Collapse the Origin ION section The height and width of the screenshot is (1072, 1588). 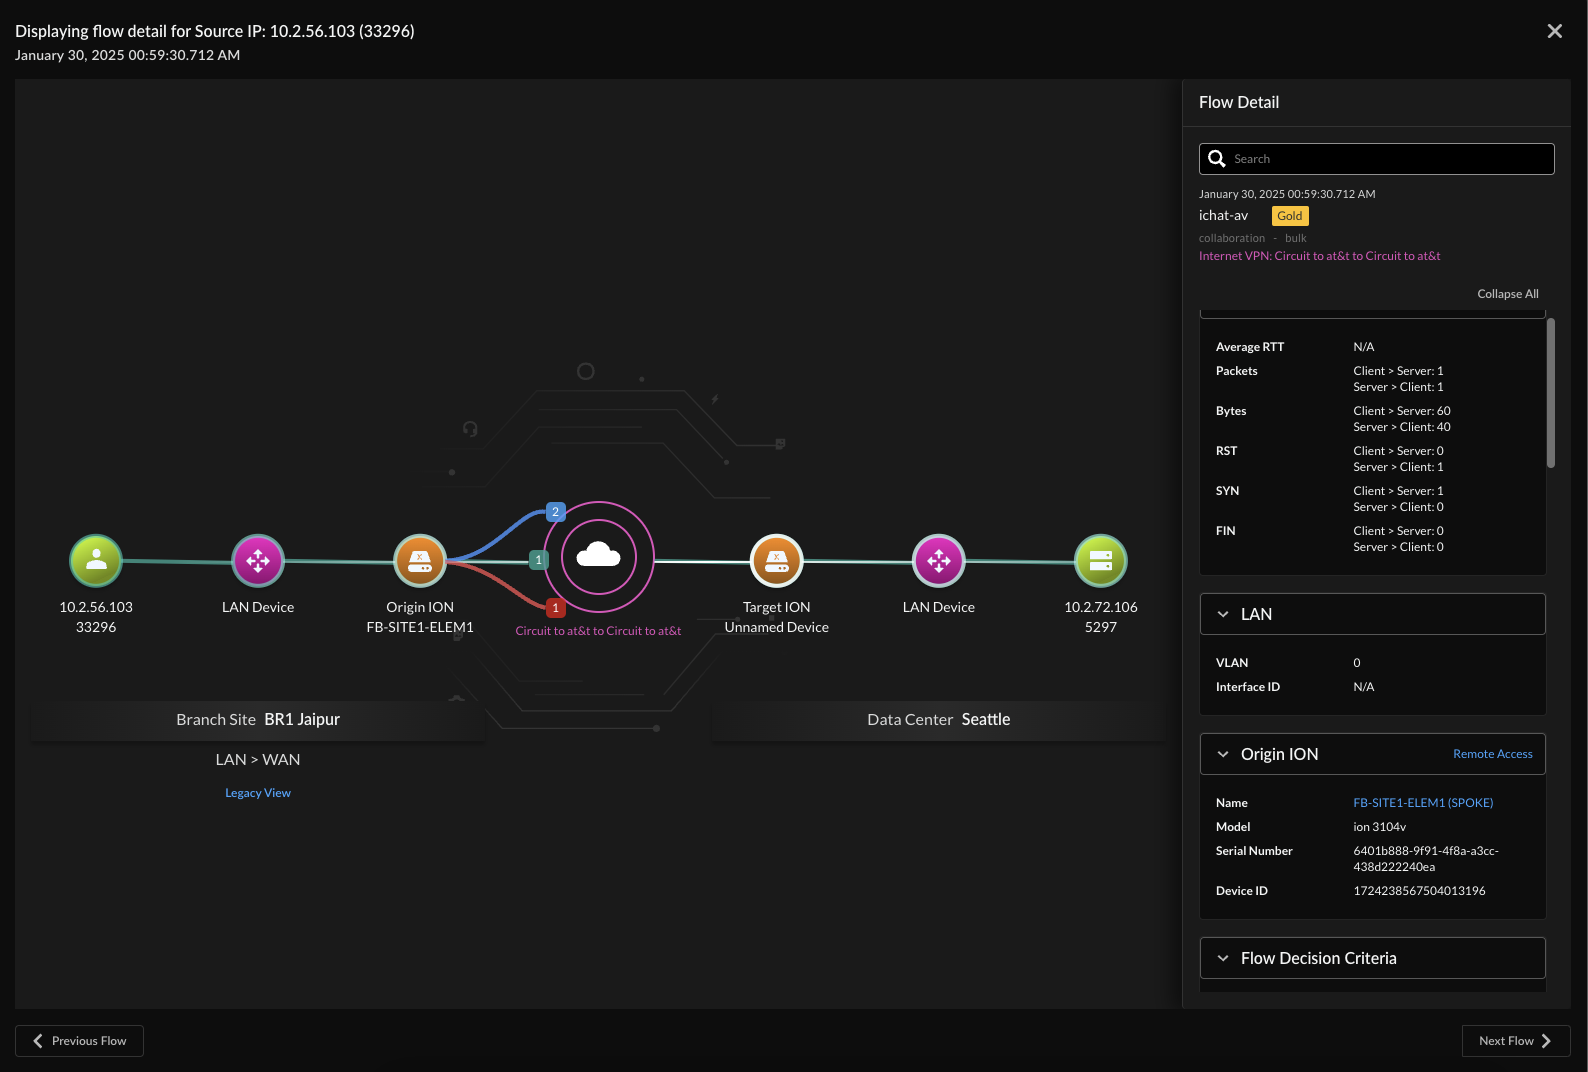pyautogui.click(x=1223, y=754)
